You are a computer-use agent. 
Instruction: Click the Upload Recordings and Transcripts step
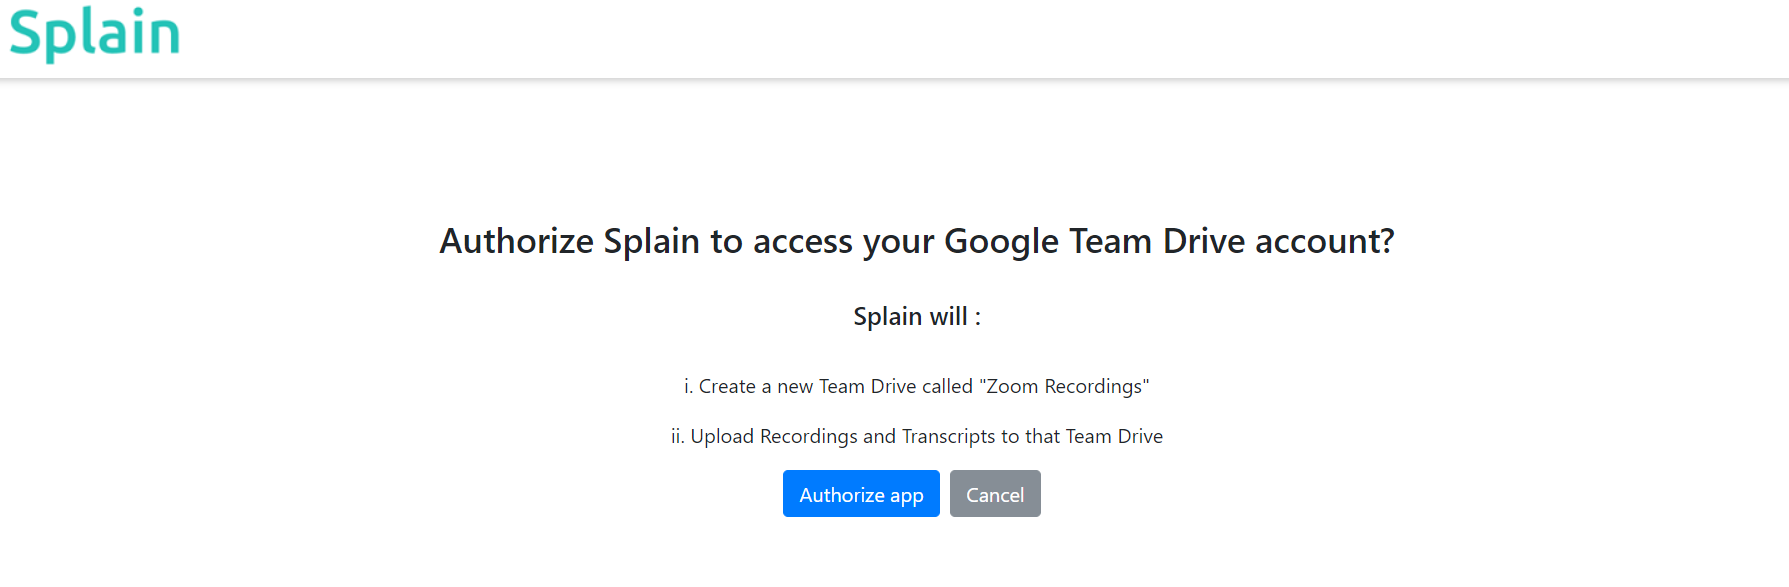tap(917, 436)
